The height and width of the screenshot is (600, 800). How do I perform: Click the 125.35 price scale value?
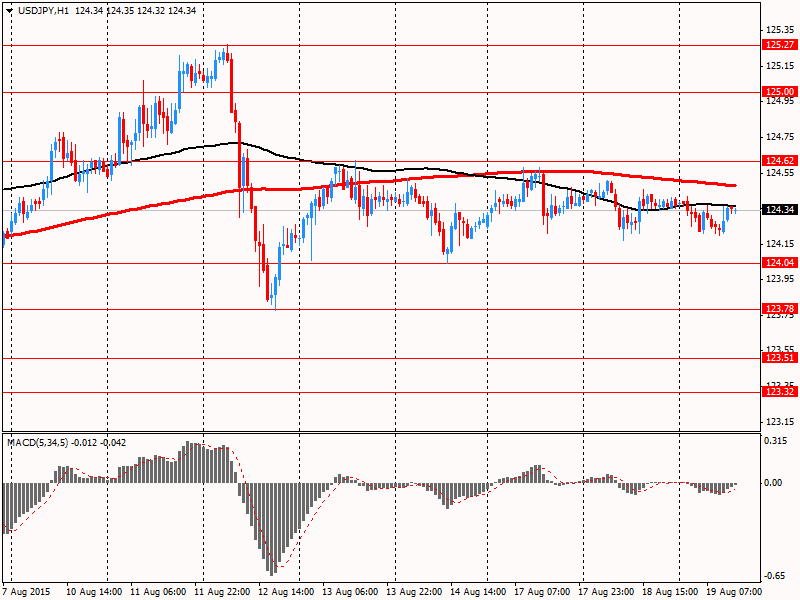(780, 30)
